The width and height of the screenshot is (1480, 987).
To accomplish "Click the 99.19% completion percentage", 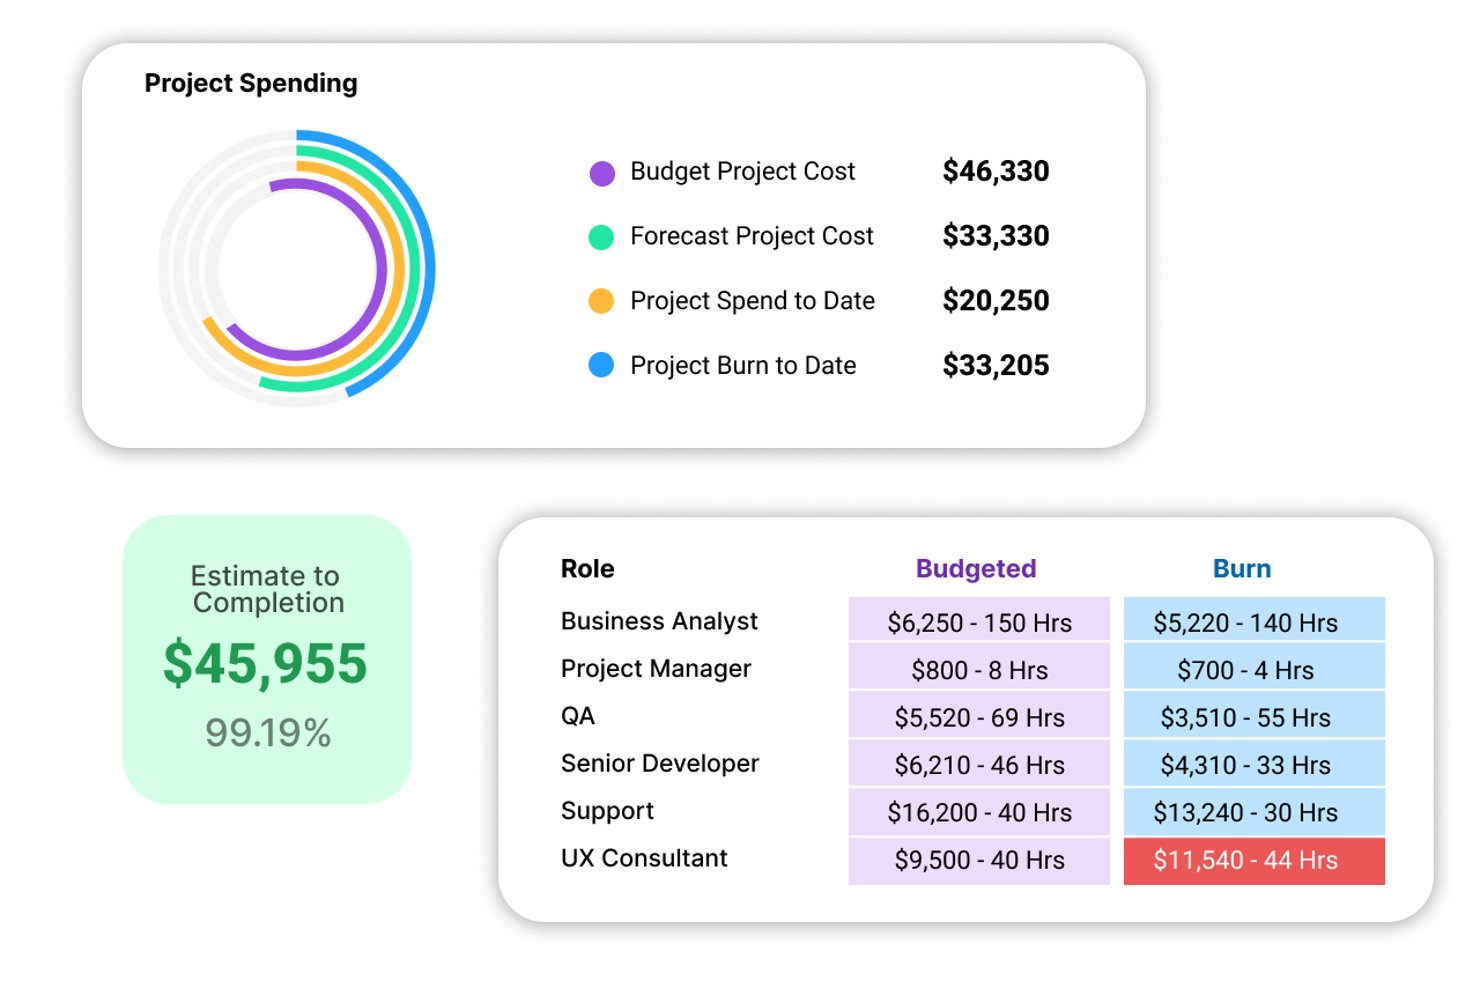I will point(268,733).
